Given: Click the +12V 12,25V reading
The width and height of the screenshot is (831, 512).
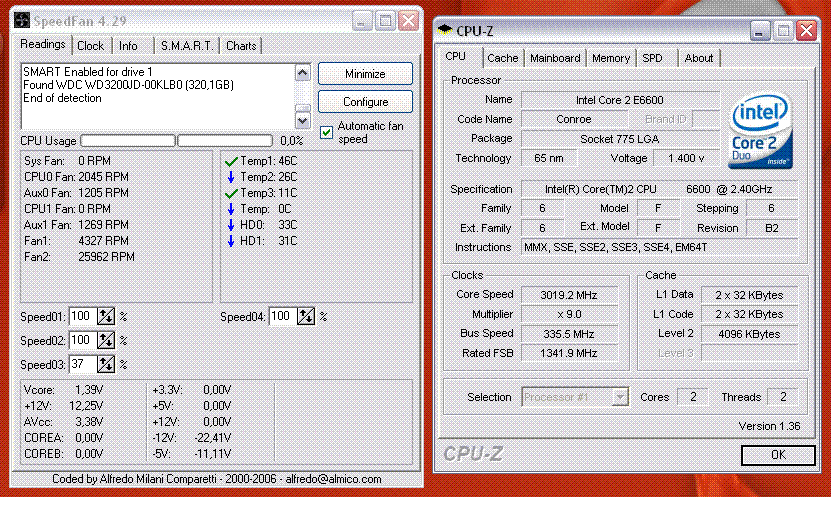Looking at the screenshot, I should 64,406.
